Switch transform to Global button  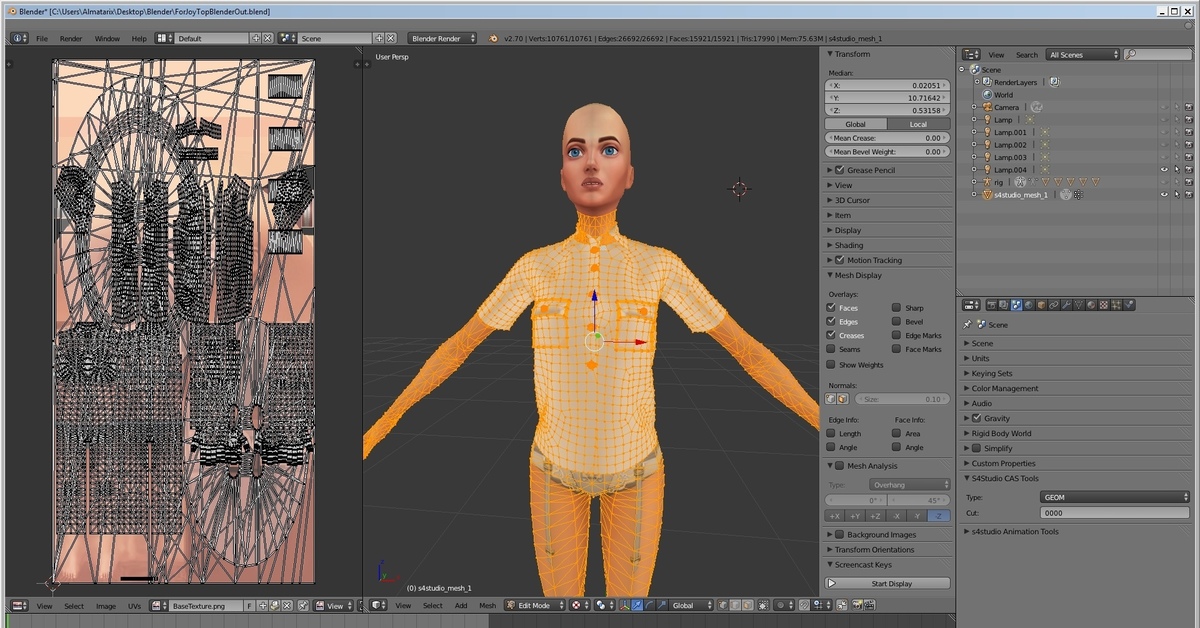tap(856, 124)
